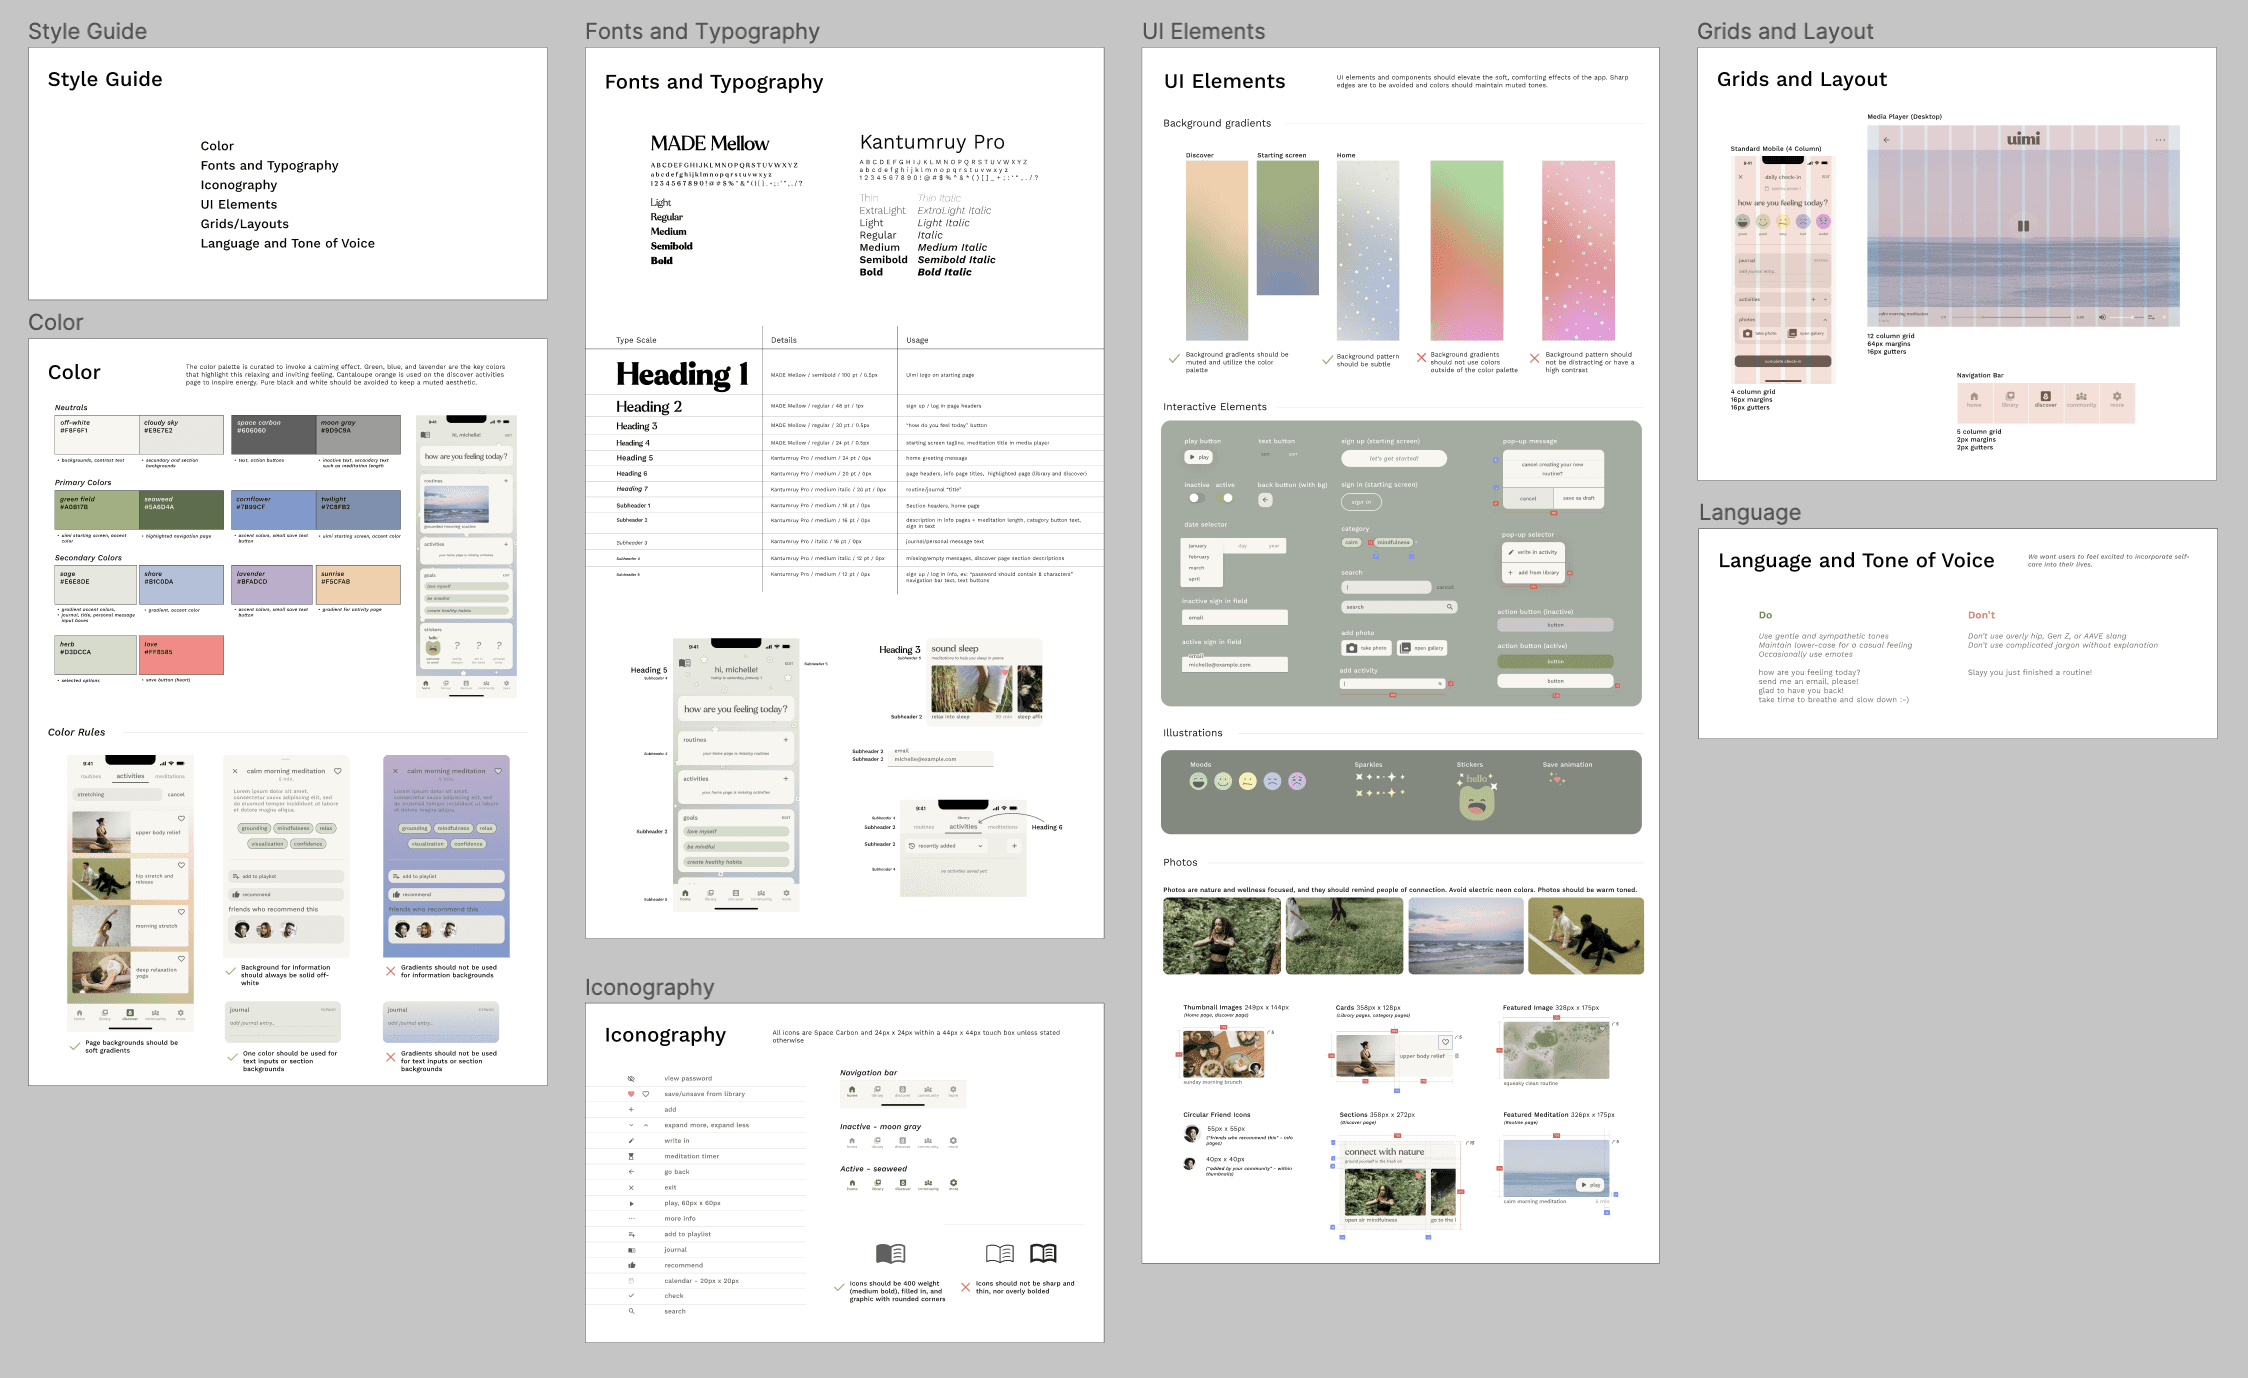Click the back button with background in Interactive Elements

point(1265,500)
